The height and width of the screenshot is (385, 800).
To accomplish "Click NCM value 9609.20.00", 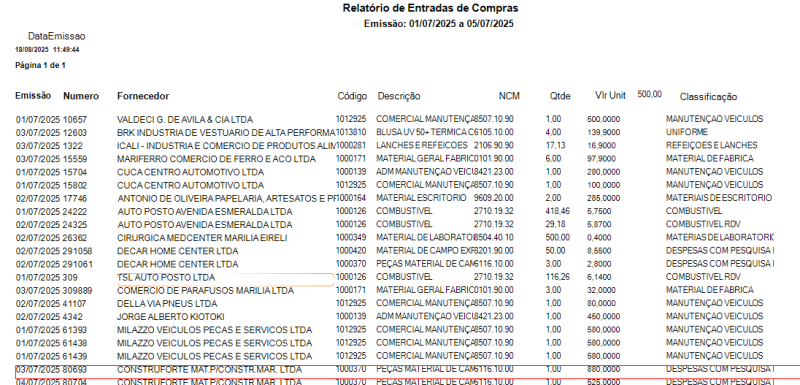I will [x=493, y=197].
